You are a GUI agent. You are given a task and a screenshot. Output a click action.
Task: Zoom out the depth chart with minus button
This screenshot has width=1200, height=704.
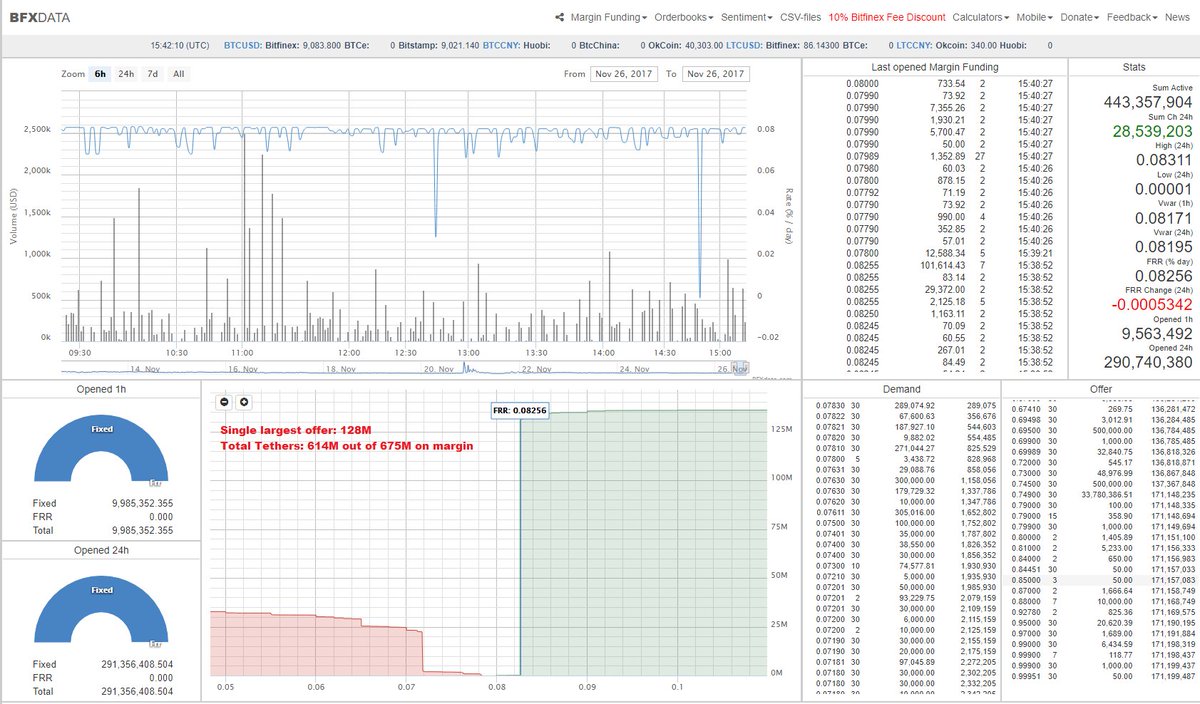225,401
